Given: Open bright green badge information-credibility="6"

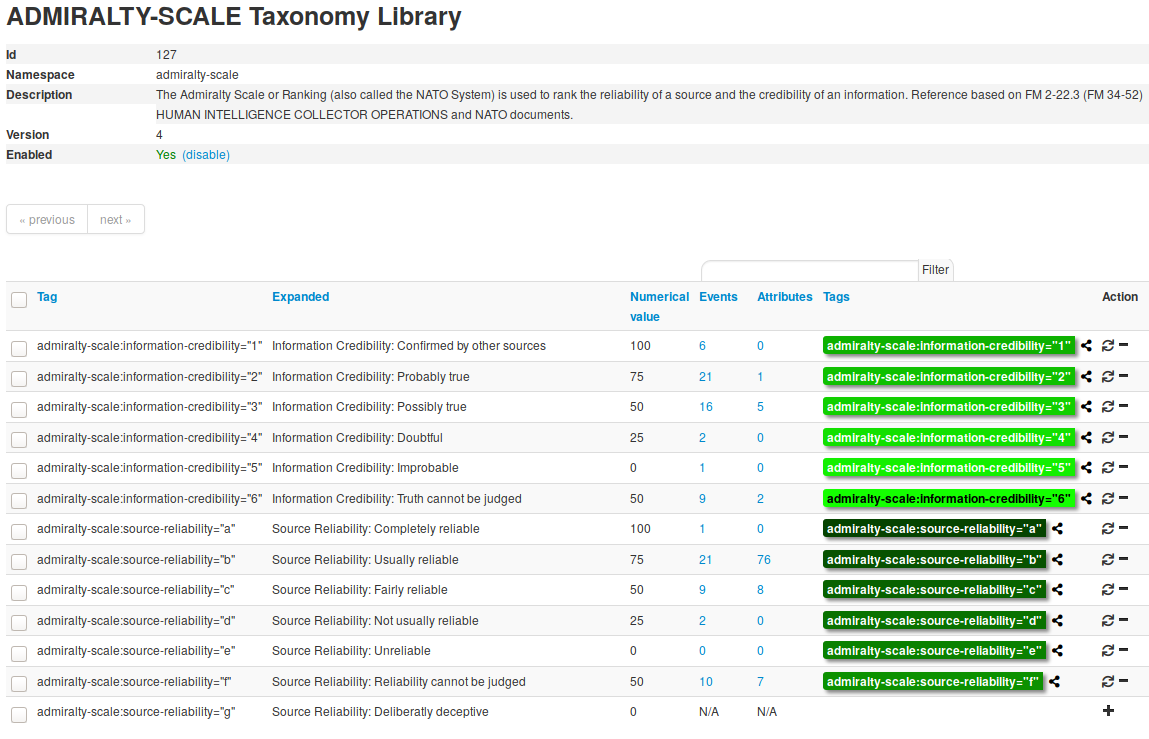Looking at the screenshot, I should coord(949,499).
